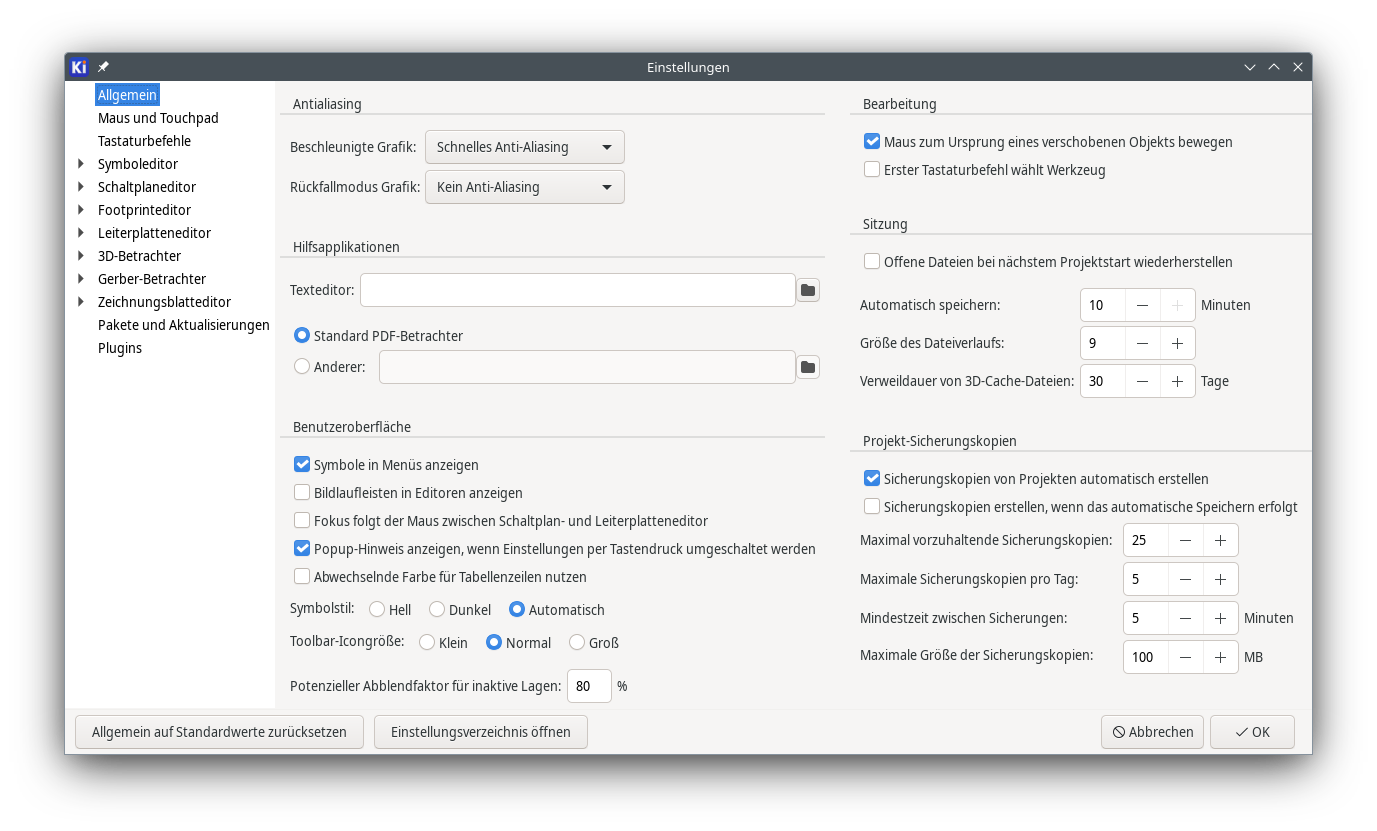Disable Symbole in Menüs anzeigen checkbox
Image resolution: width=1377 pixels, height=831 pixels.
[302, 465]
